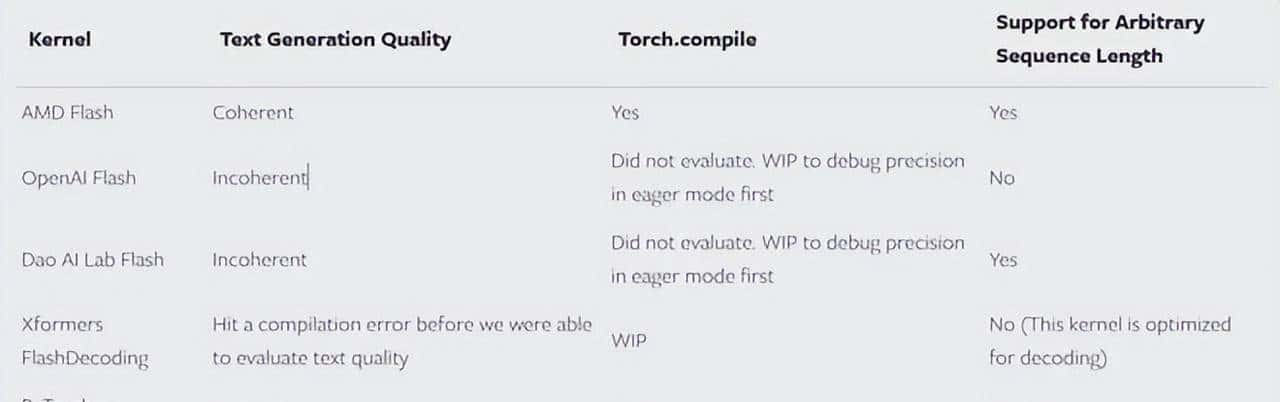Click the Incoherent cell for Dao AI Lab Flash
The width and height of the screenshot is (1280, 402).
[259, 260]
